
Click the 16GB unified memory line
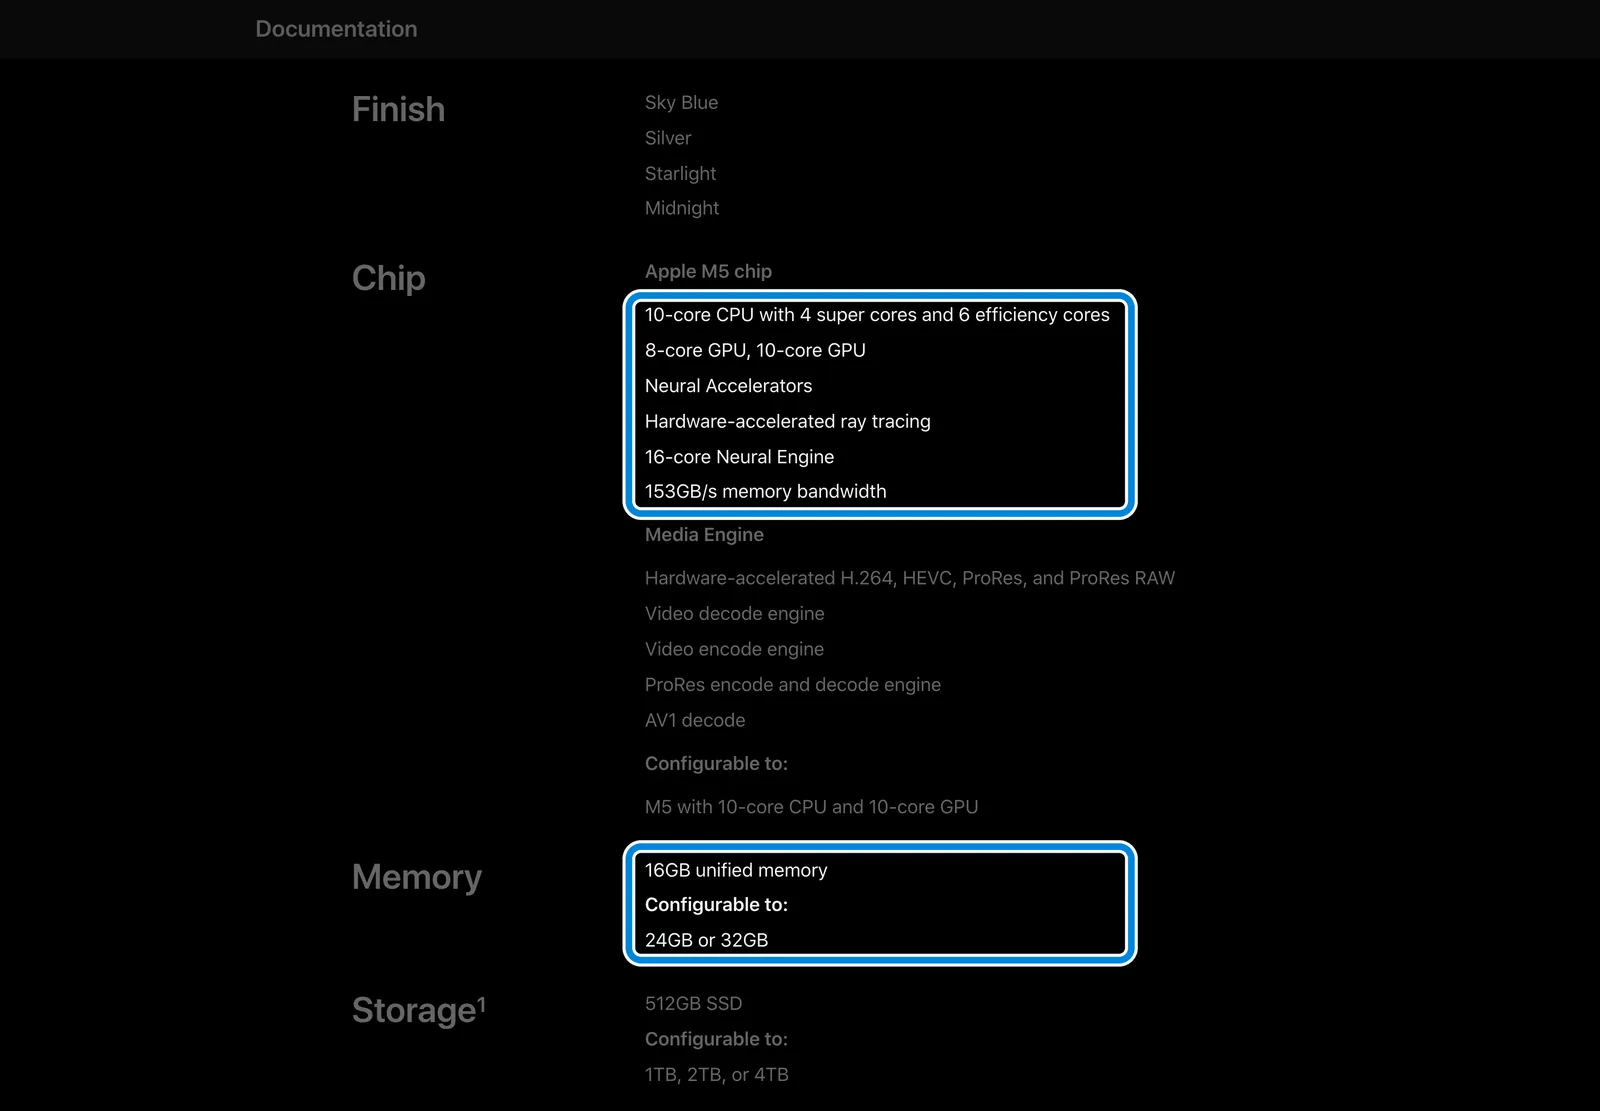(736, 870)
